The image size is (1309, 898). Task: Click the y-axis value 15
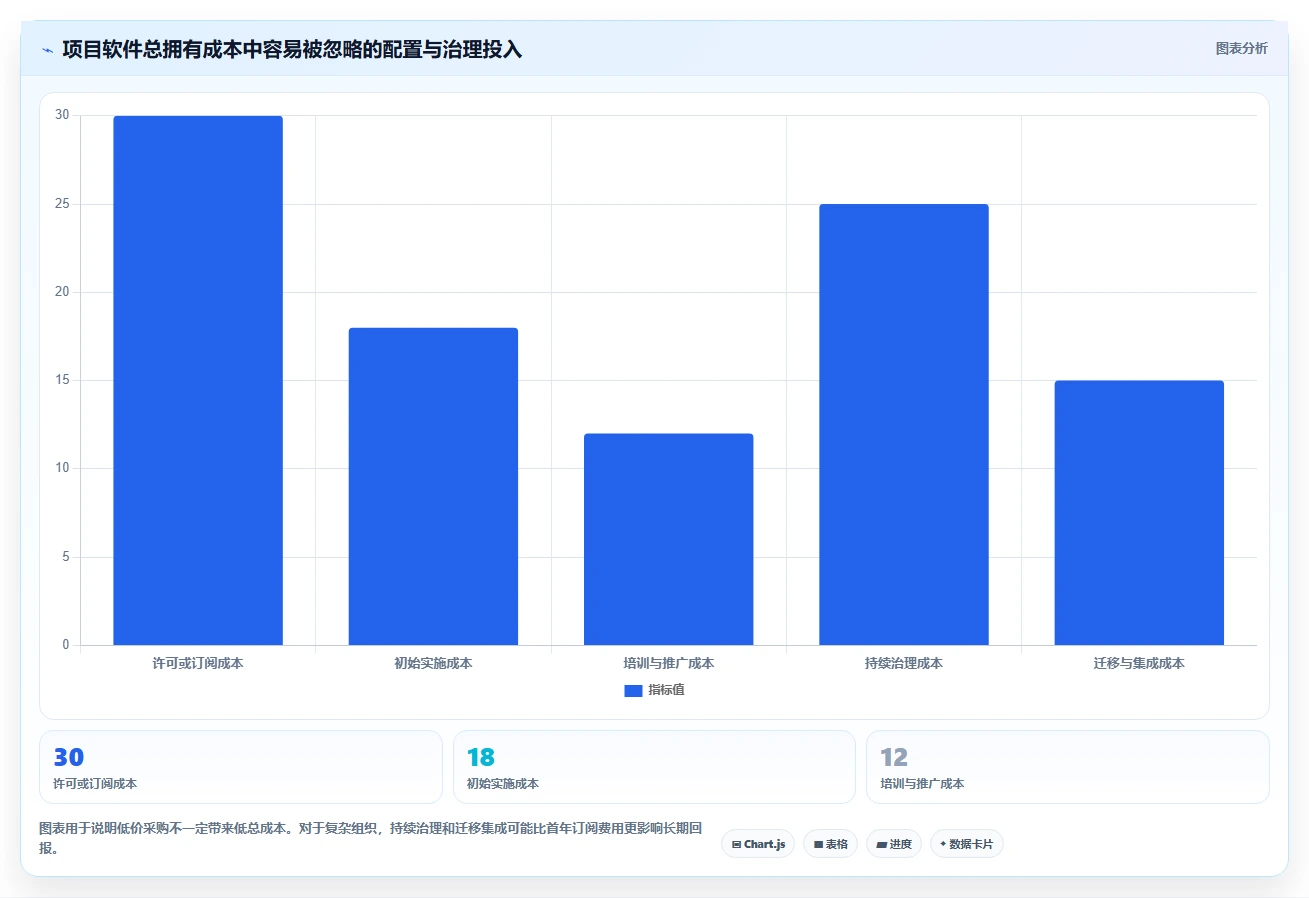point(63,380)
